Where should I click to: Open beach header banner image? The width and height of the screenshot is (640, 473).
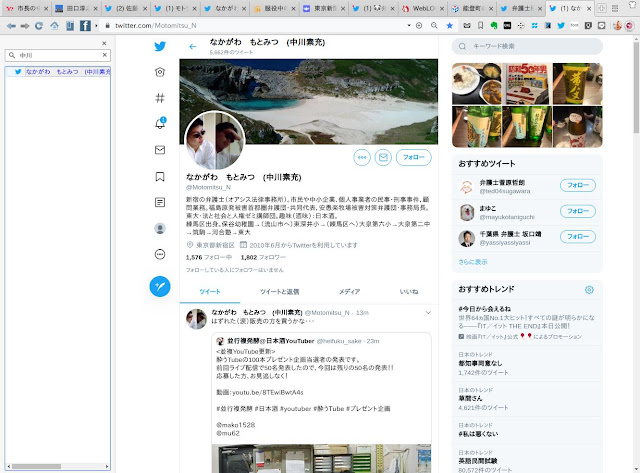pos(309,101)
